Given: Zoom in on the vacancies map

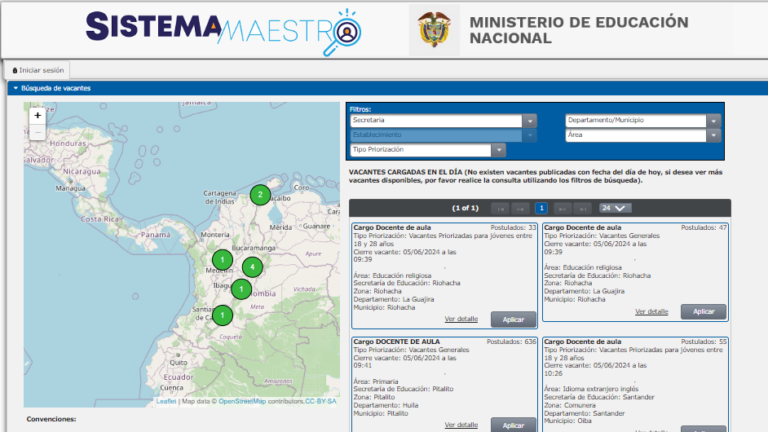Looking at the screenshot, I should [x=38, y=116].
